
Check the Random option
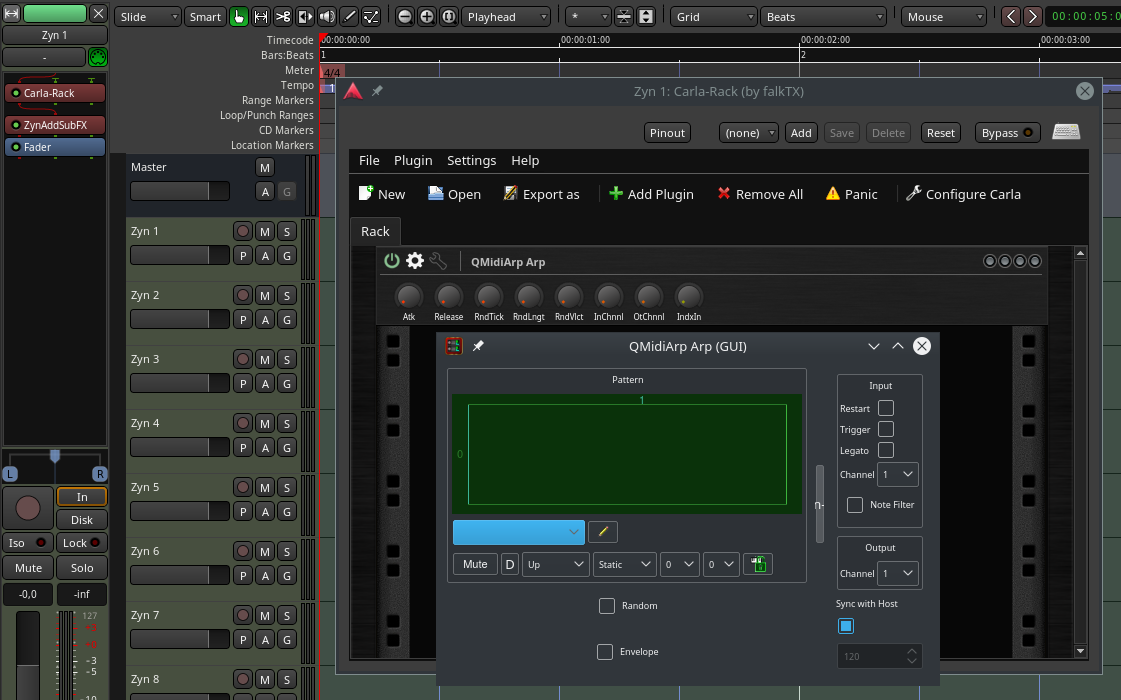[x=607, y=606]
